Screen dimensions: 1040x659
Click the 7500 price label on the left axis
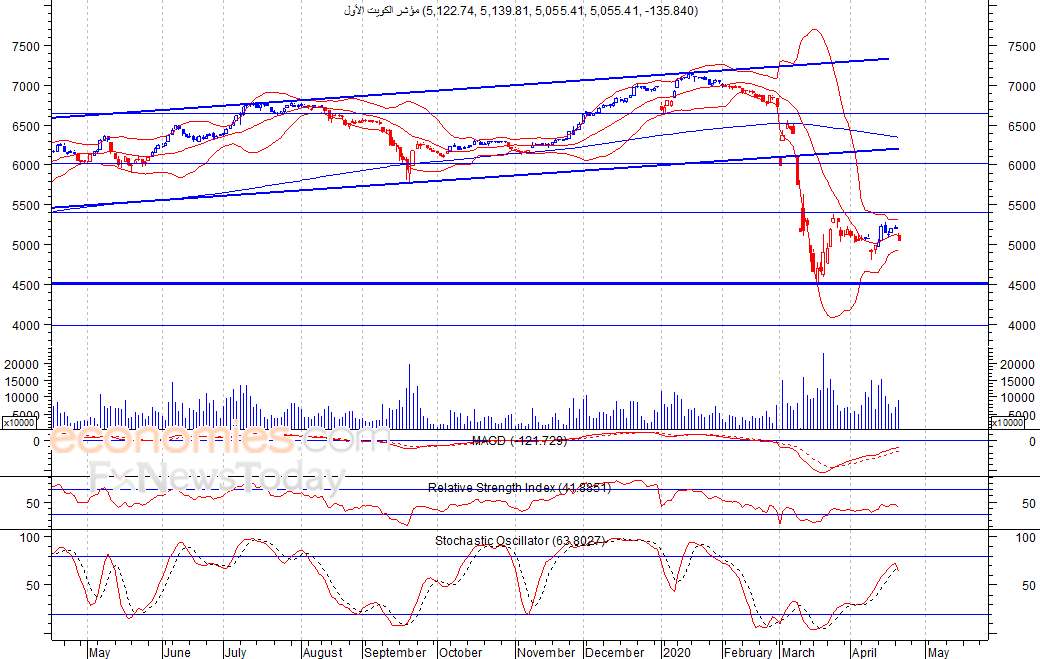coord(26,46)
